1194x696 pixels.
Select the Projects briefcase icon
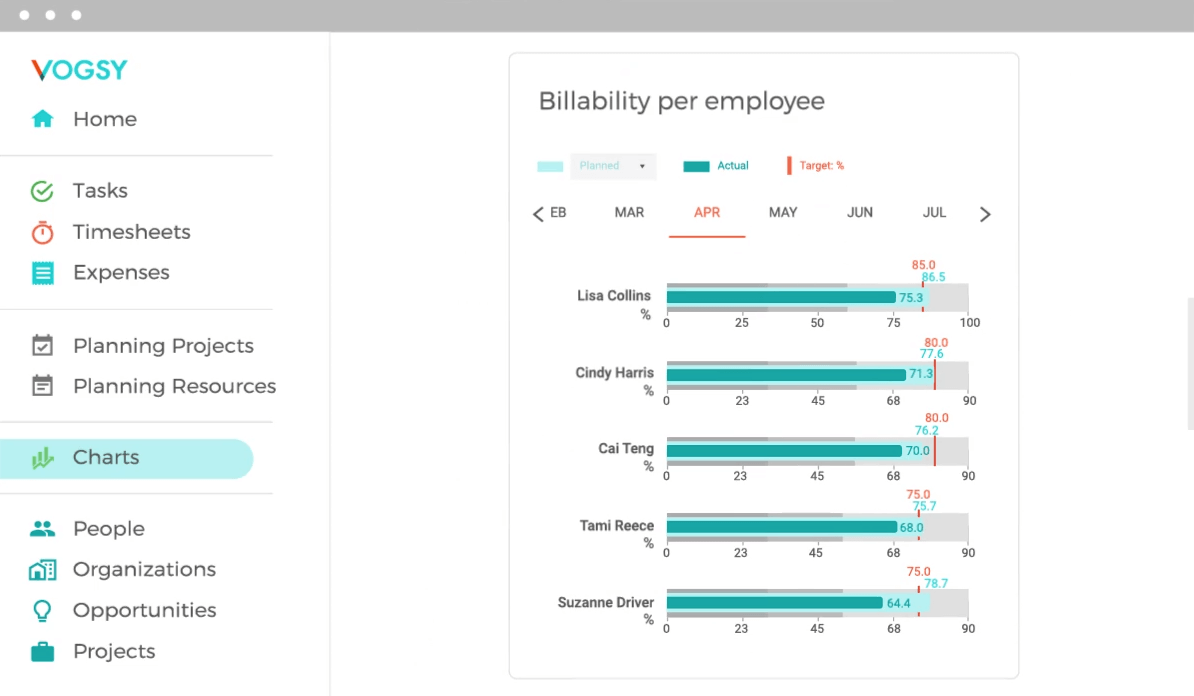[x=42, y=651]
